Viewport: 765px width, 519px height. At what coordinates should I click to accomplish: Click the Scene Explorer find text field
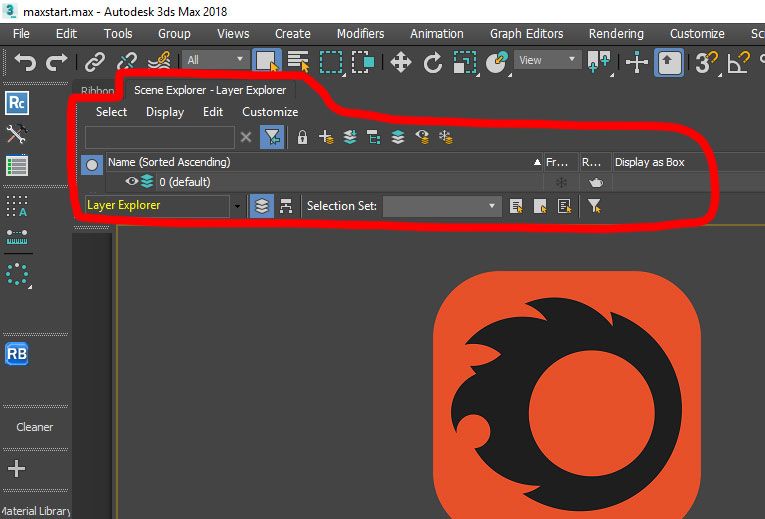click(160, 137)
